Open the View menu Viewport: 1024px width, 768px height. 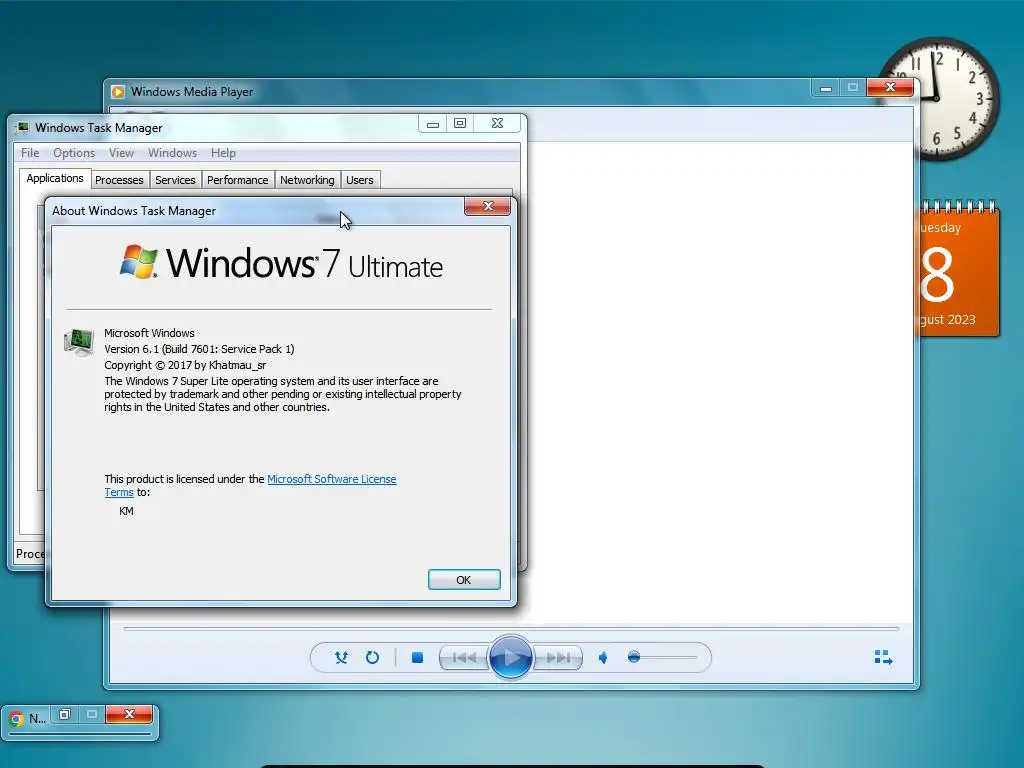coord(121,153)
